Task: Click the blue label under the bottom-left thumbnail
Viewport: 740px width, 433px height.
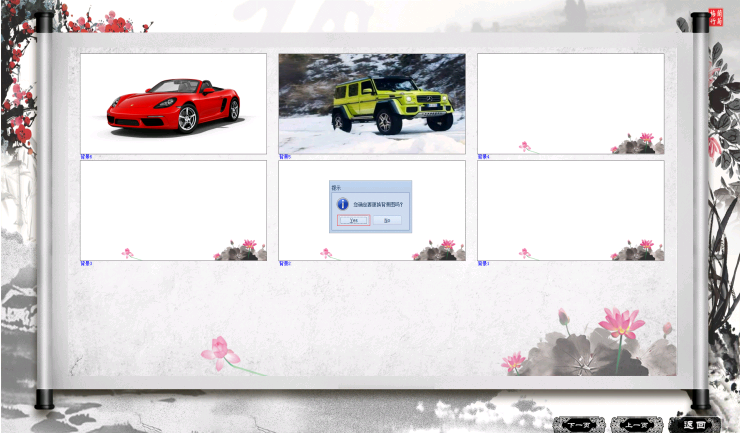Action: [86, 264]
